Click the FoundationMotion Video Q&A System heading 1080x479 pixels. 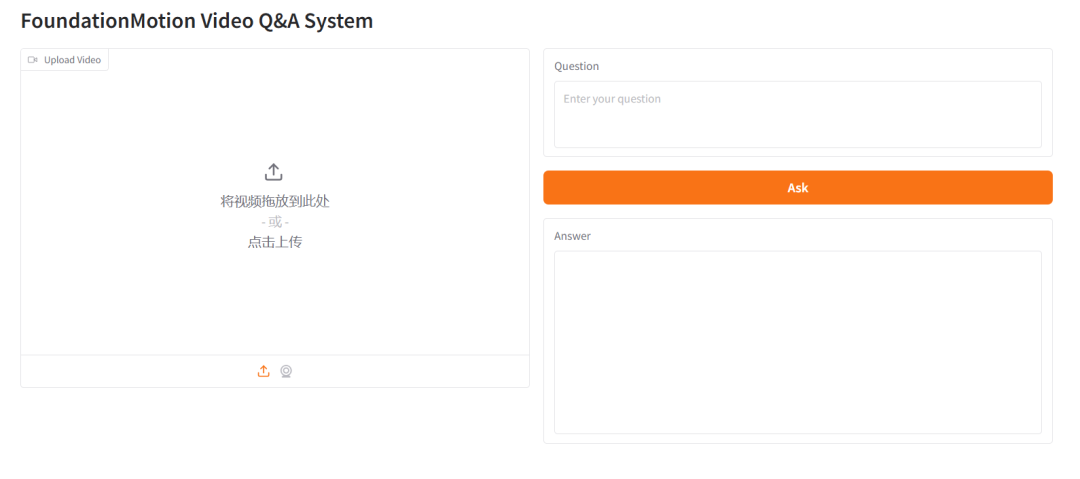pyautogui.click(x=197, y=20)
